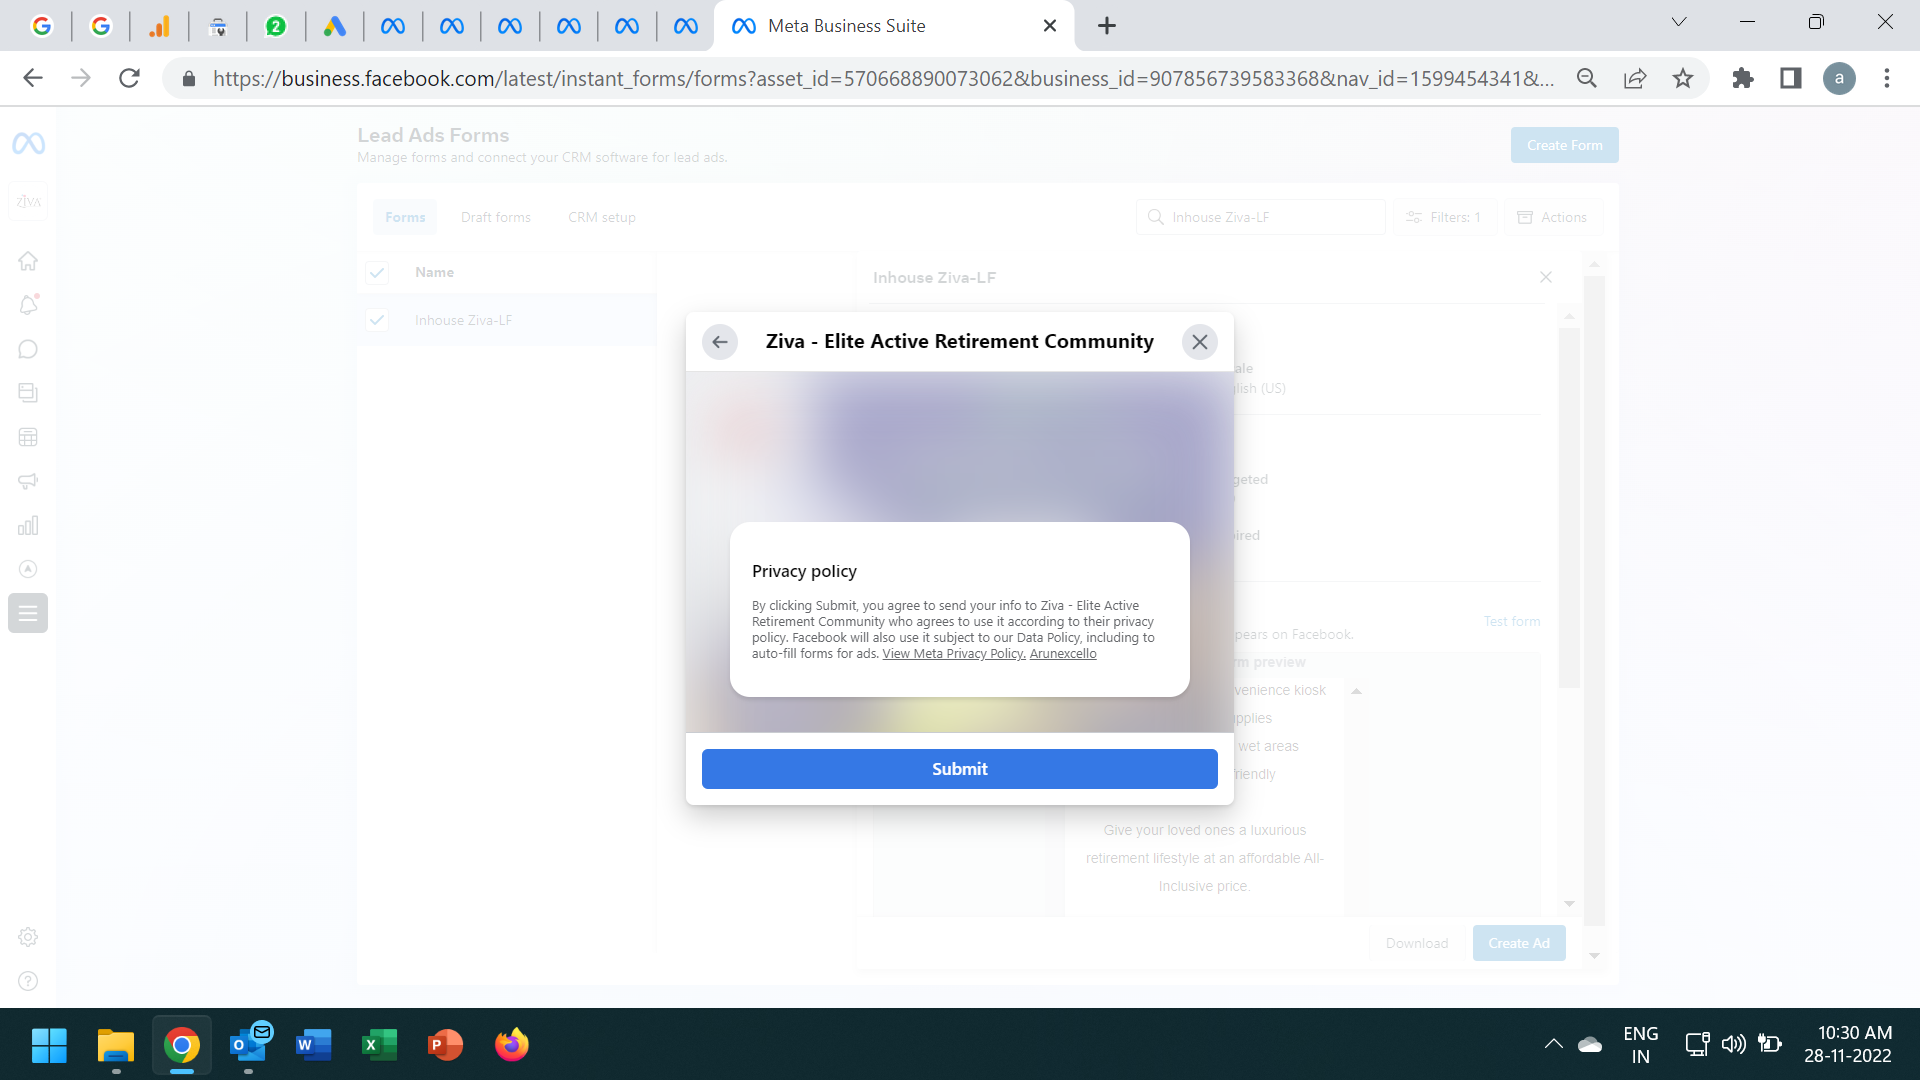Open notifications bell in left sidebar
Image resolution: width=1920 pixels, height=1080 pixels.
pos(28,305)
